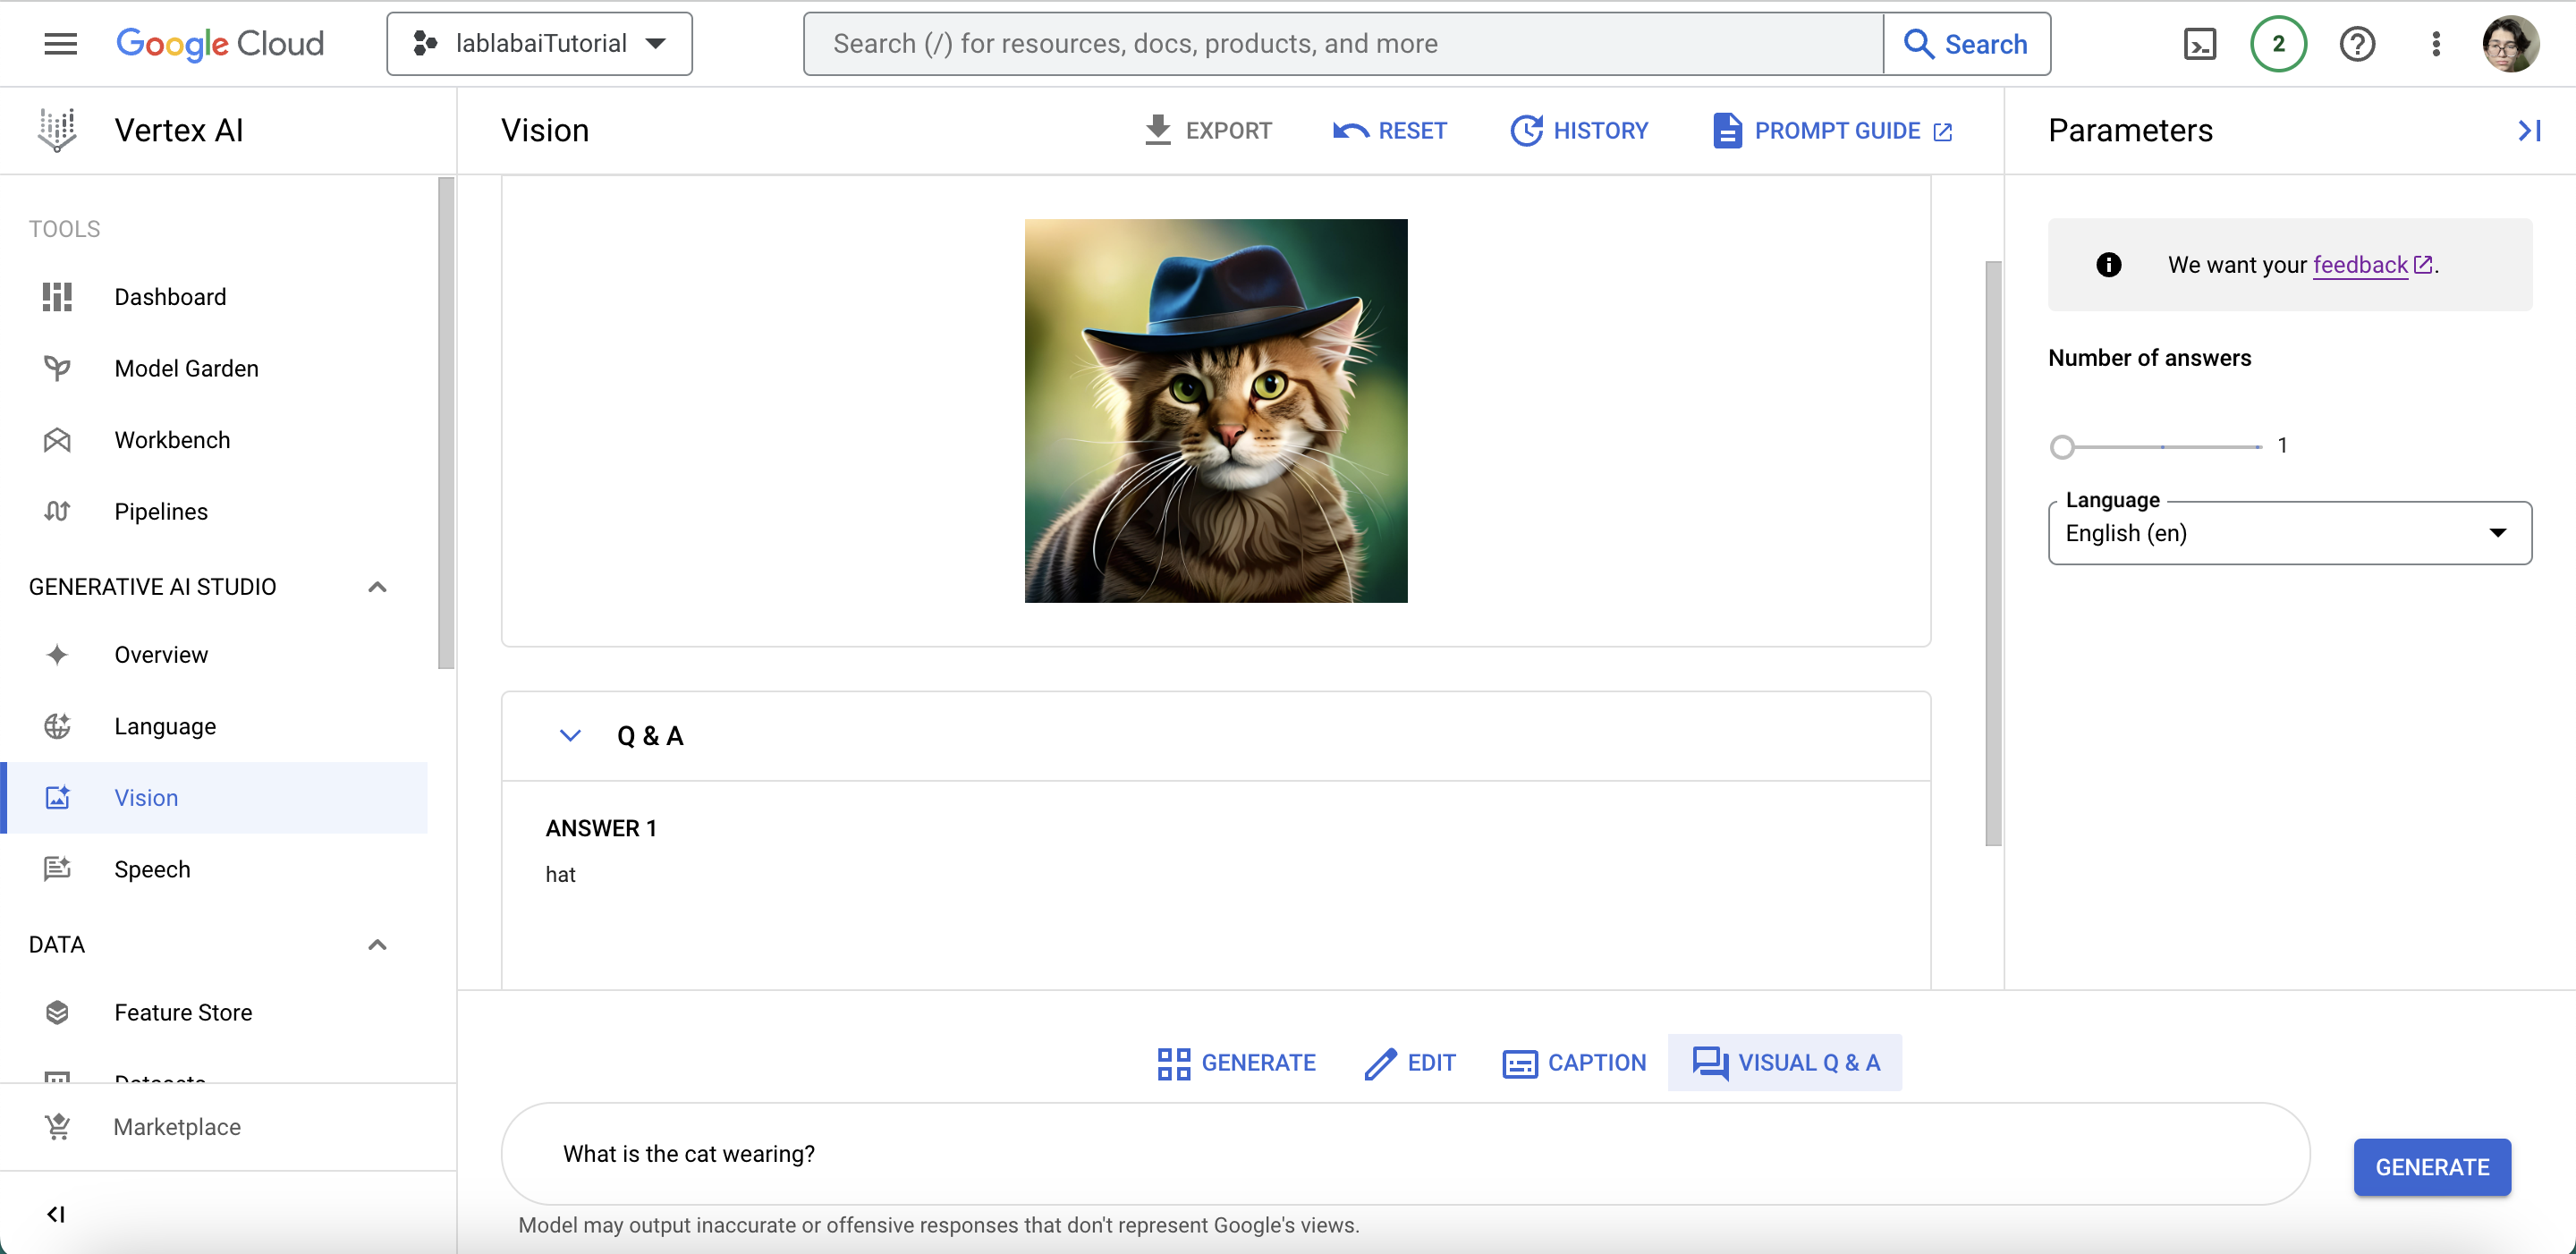This screenshot has width=2576, height=1254.
Task: Collapse the Data section in sidebar
Action: coord(377,945)
